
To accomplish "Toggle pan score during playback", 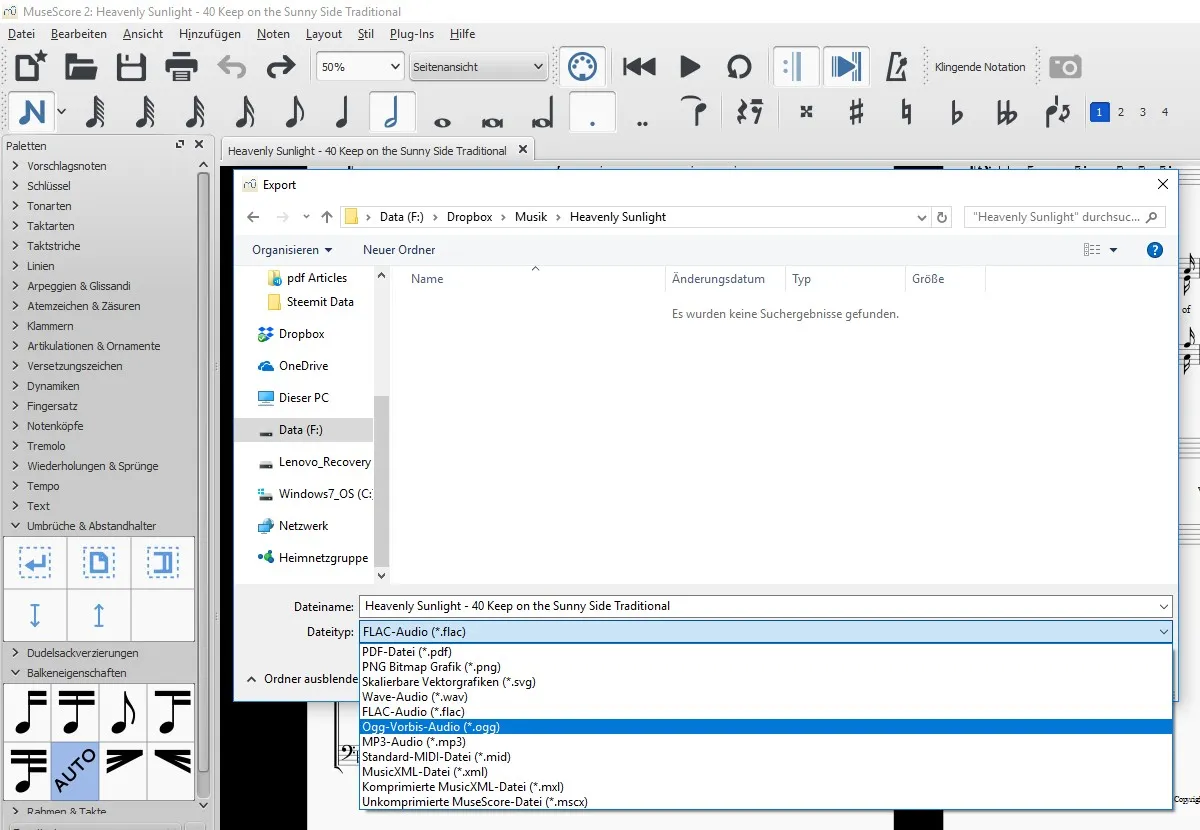I will point(846,67).
